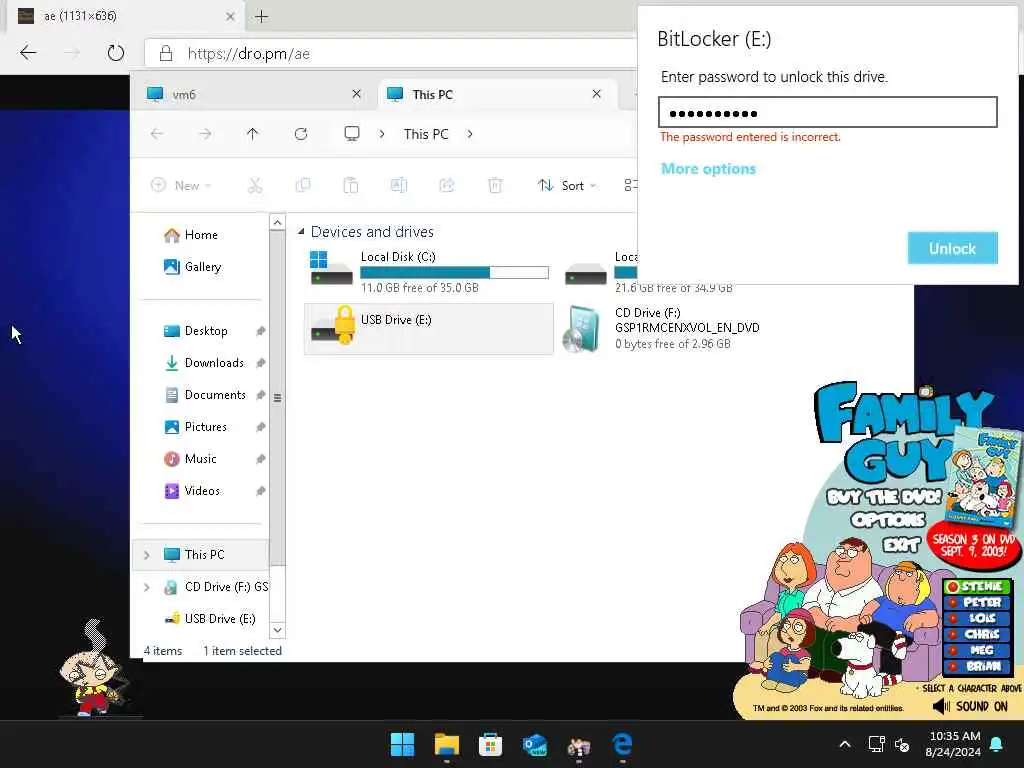Open a new browser tab

tap(261, 16)
